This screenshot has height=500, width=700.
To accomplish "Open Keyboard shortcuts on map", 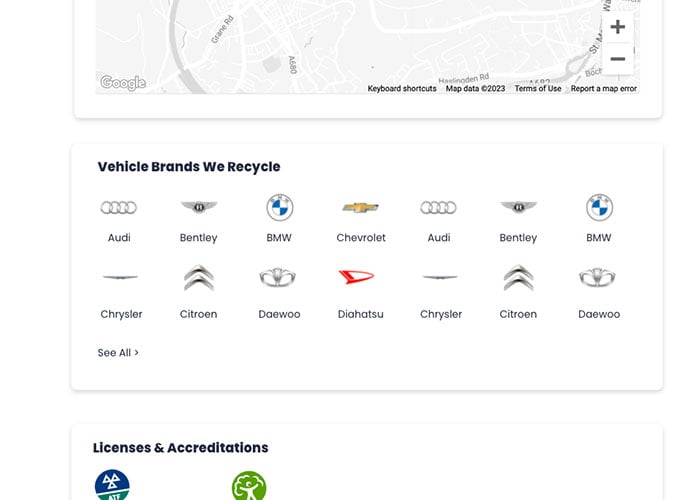I will click(402, 88).
